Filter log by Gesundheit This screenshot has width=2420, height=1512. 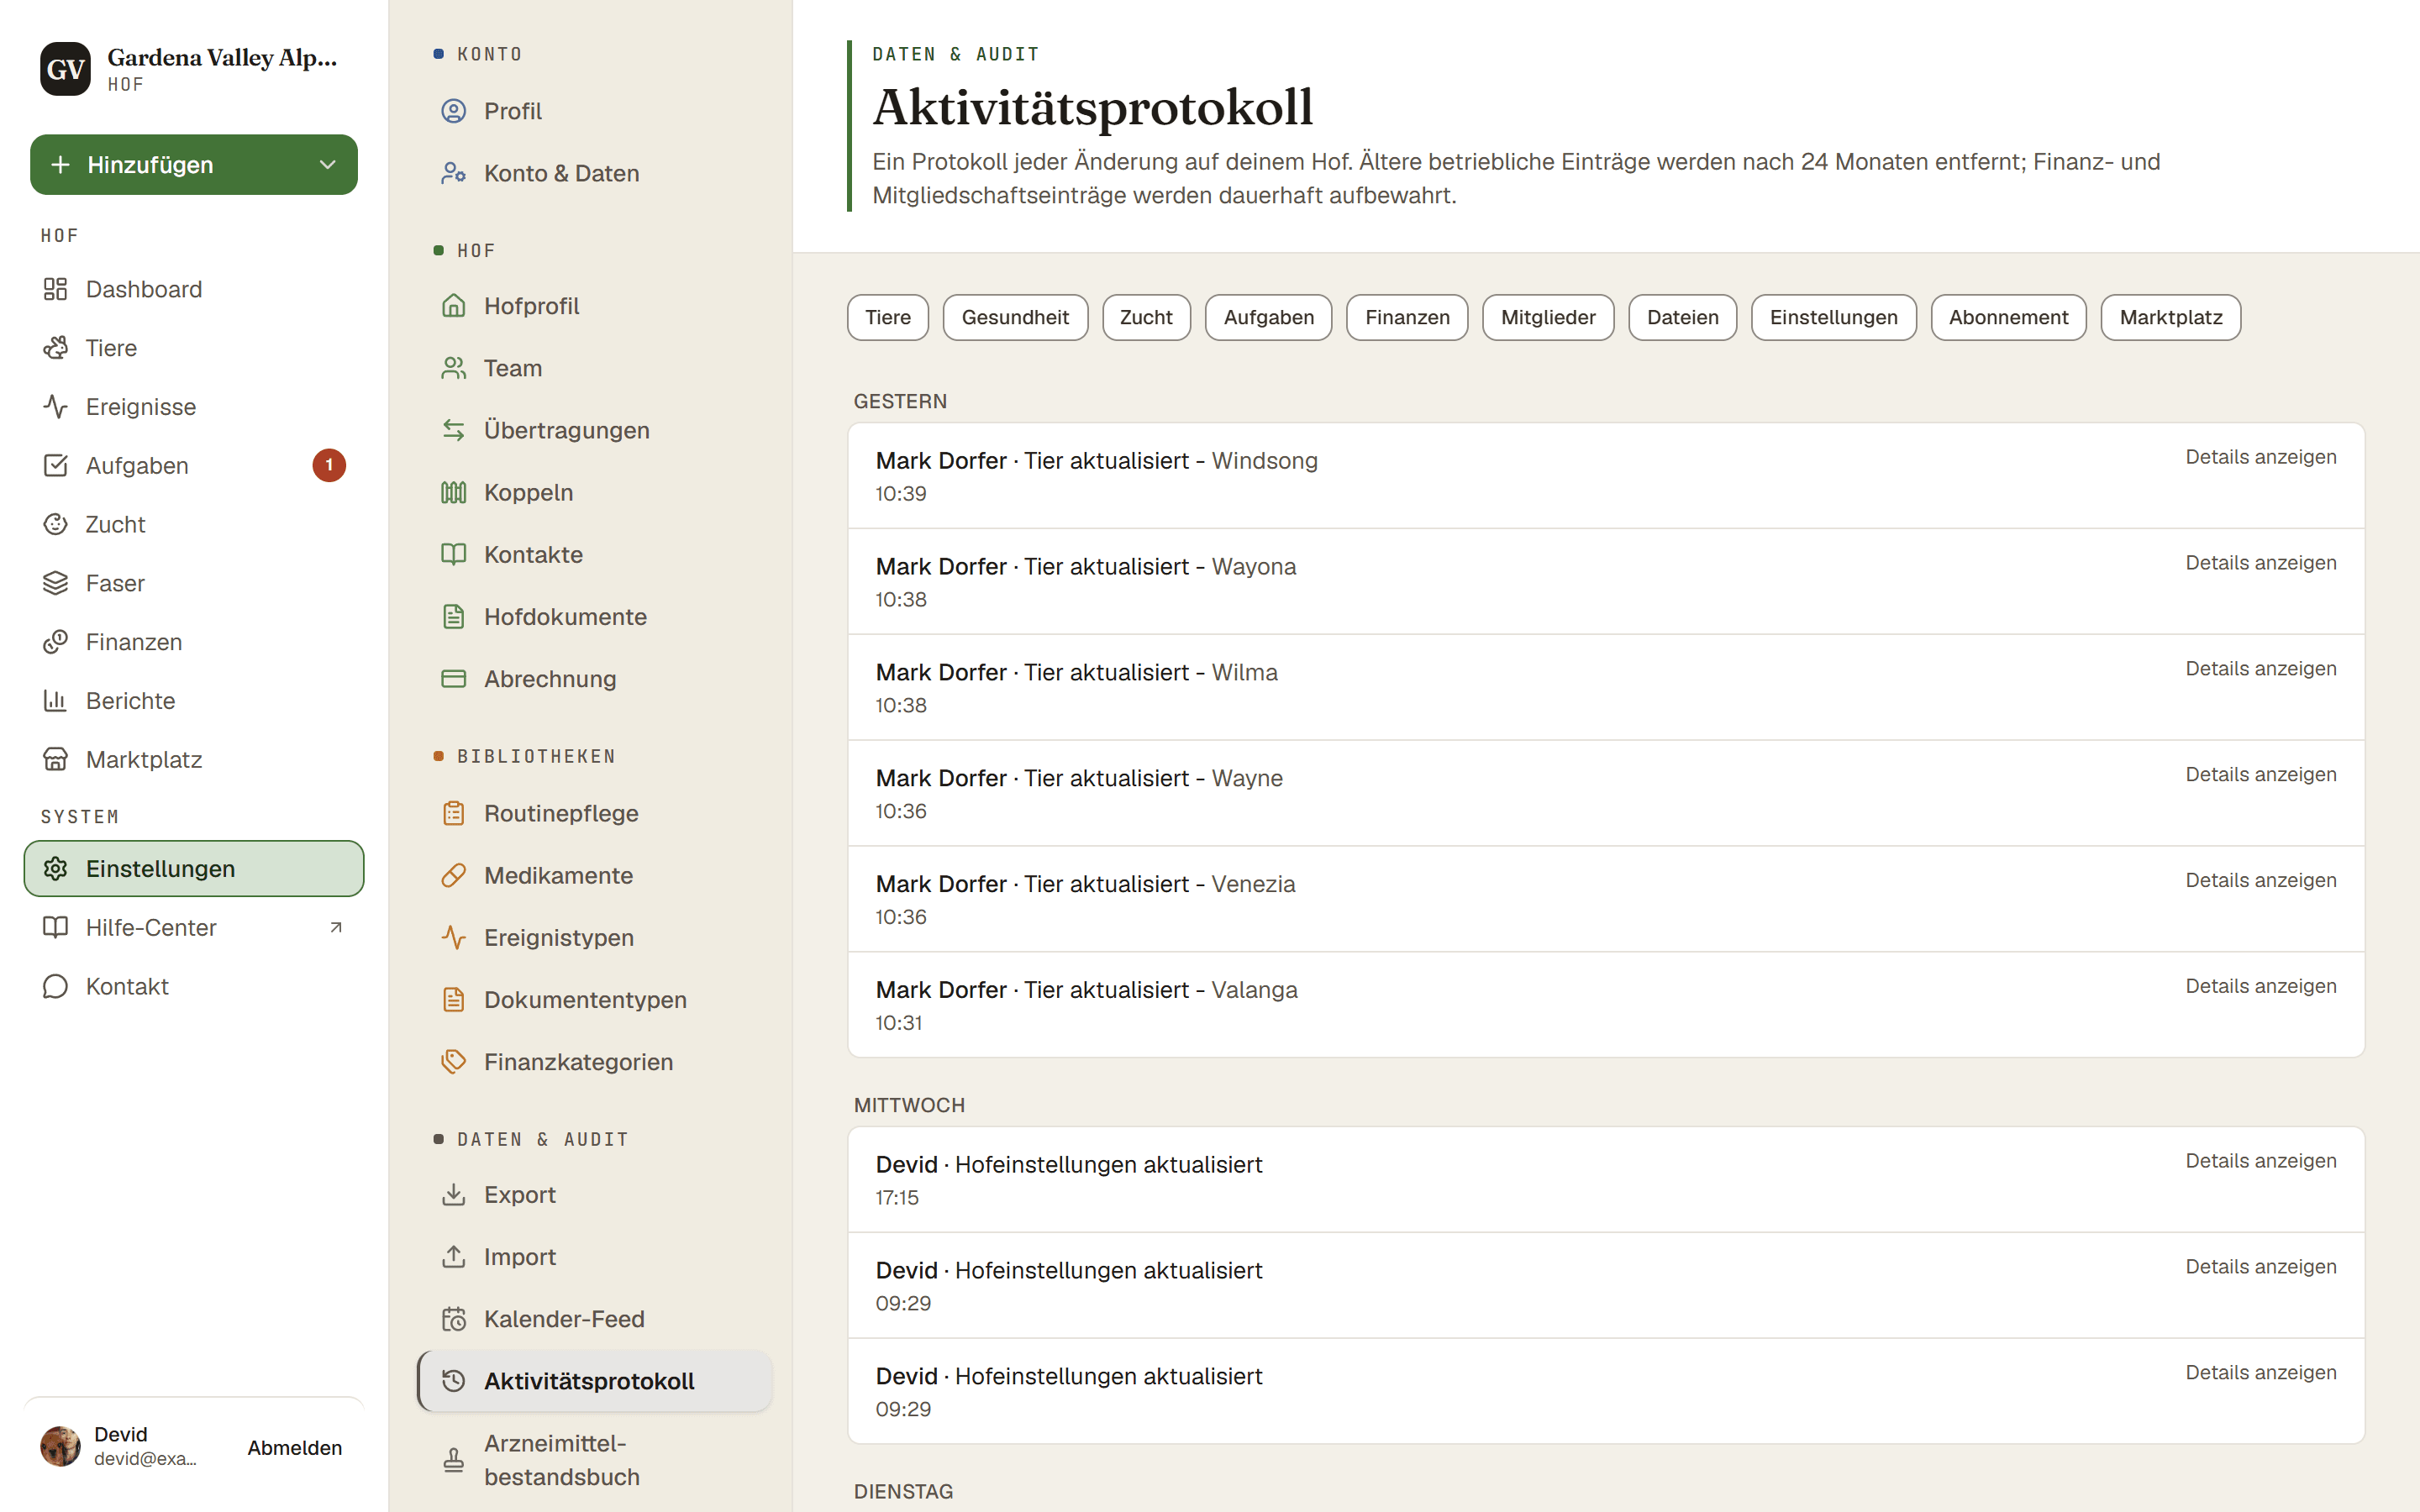pyautogui.click(x=1015, y=317)
